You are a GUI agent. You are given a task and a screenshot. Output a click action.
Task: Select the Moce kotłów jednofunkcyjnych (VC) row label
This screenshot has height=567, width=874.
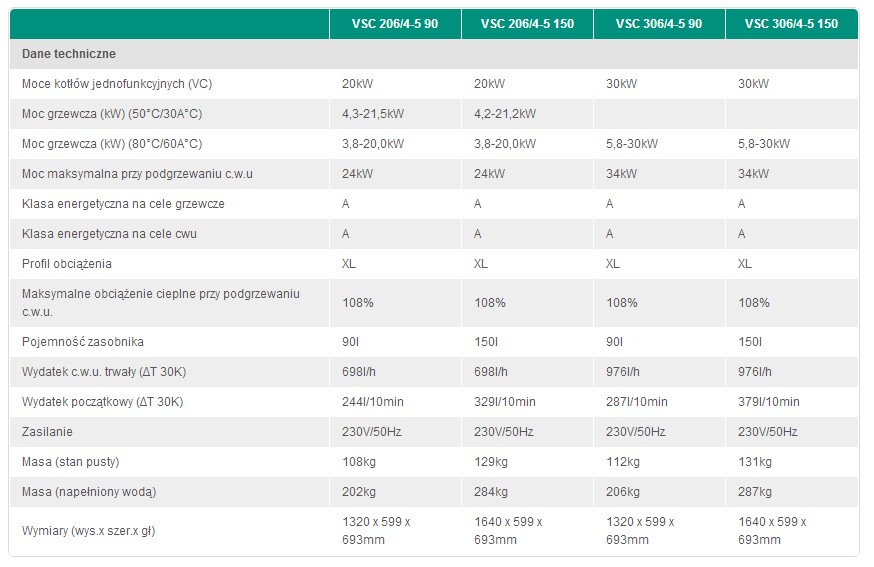tap(117, 84)
